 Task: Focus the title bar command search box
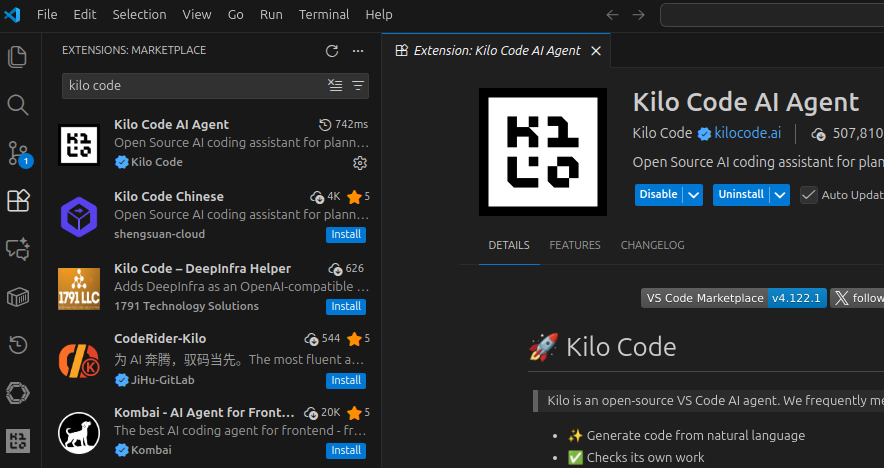click(772, 15)
